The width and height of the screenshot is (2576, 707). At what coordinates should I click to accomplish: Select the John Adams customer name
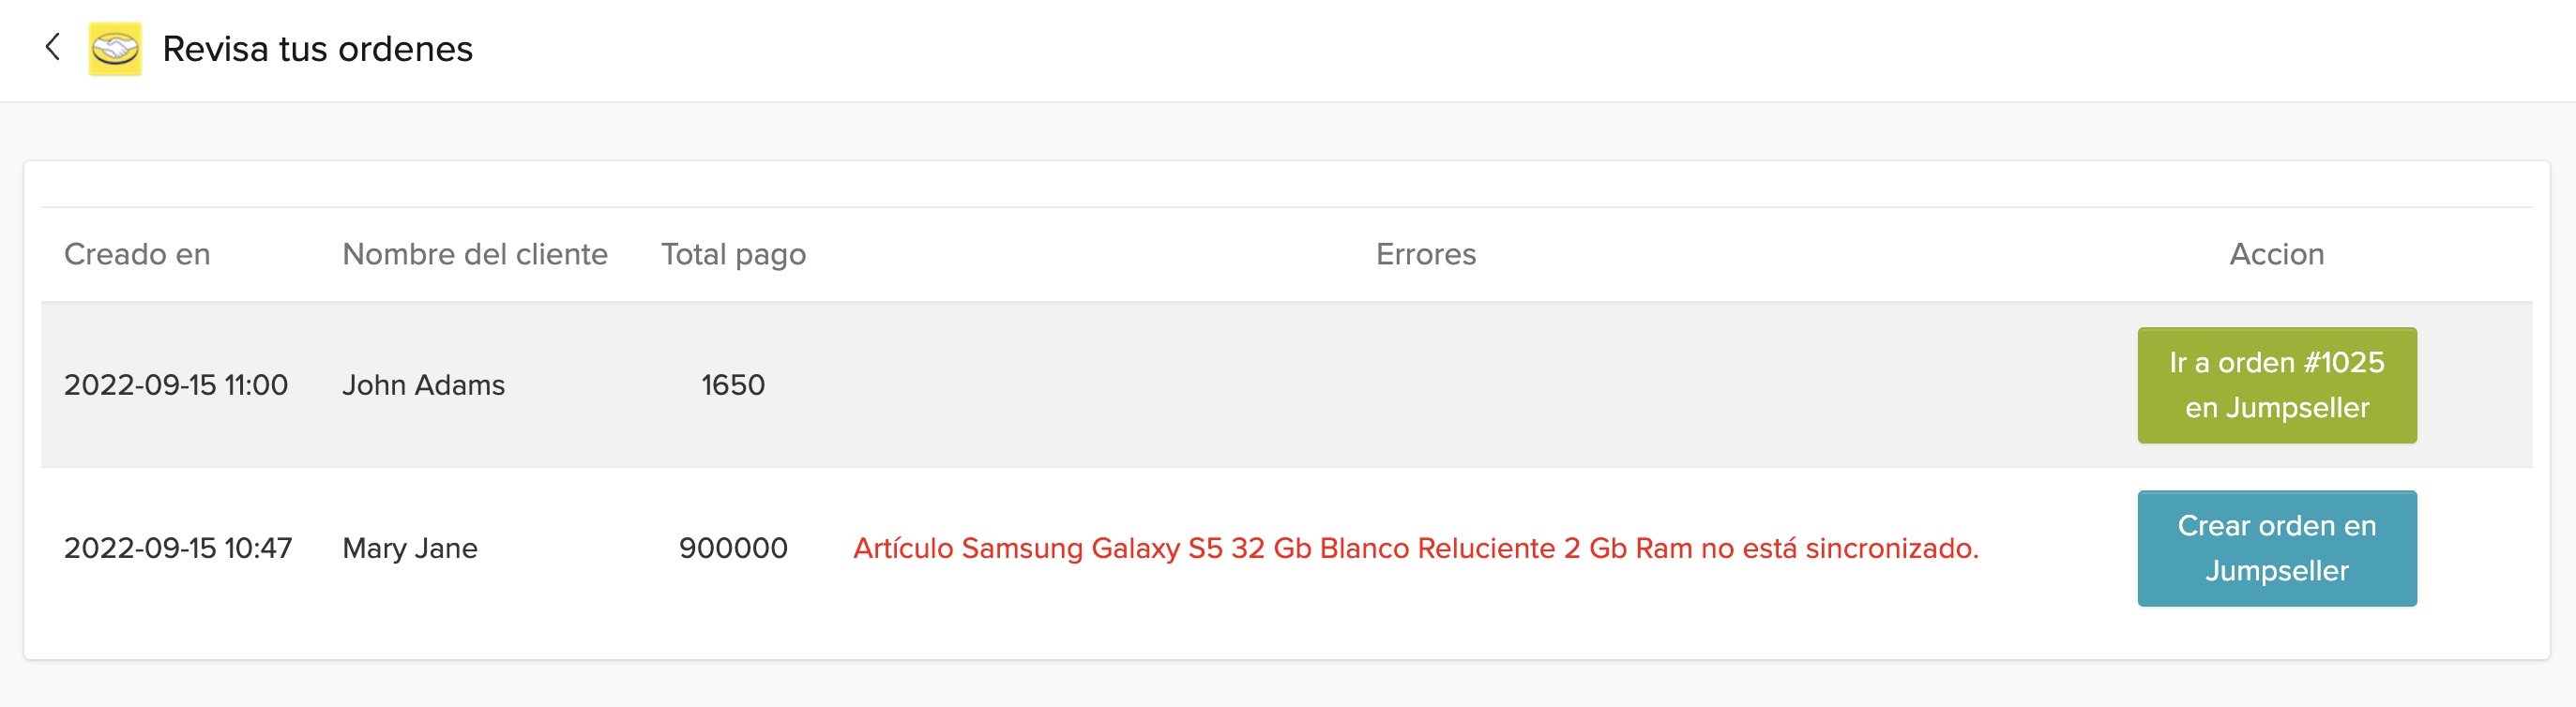[423, 385]
